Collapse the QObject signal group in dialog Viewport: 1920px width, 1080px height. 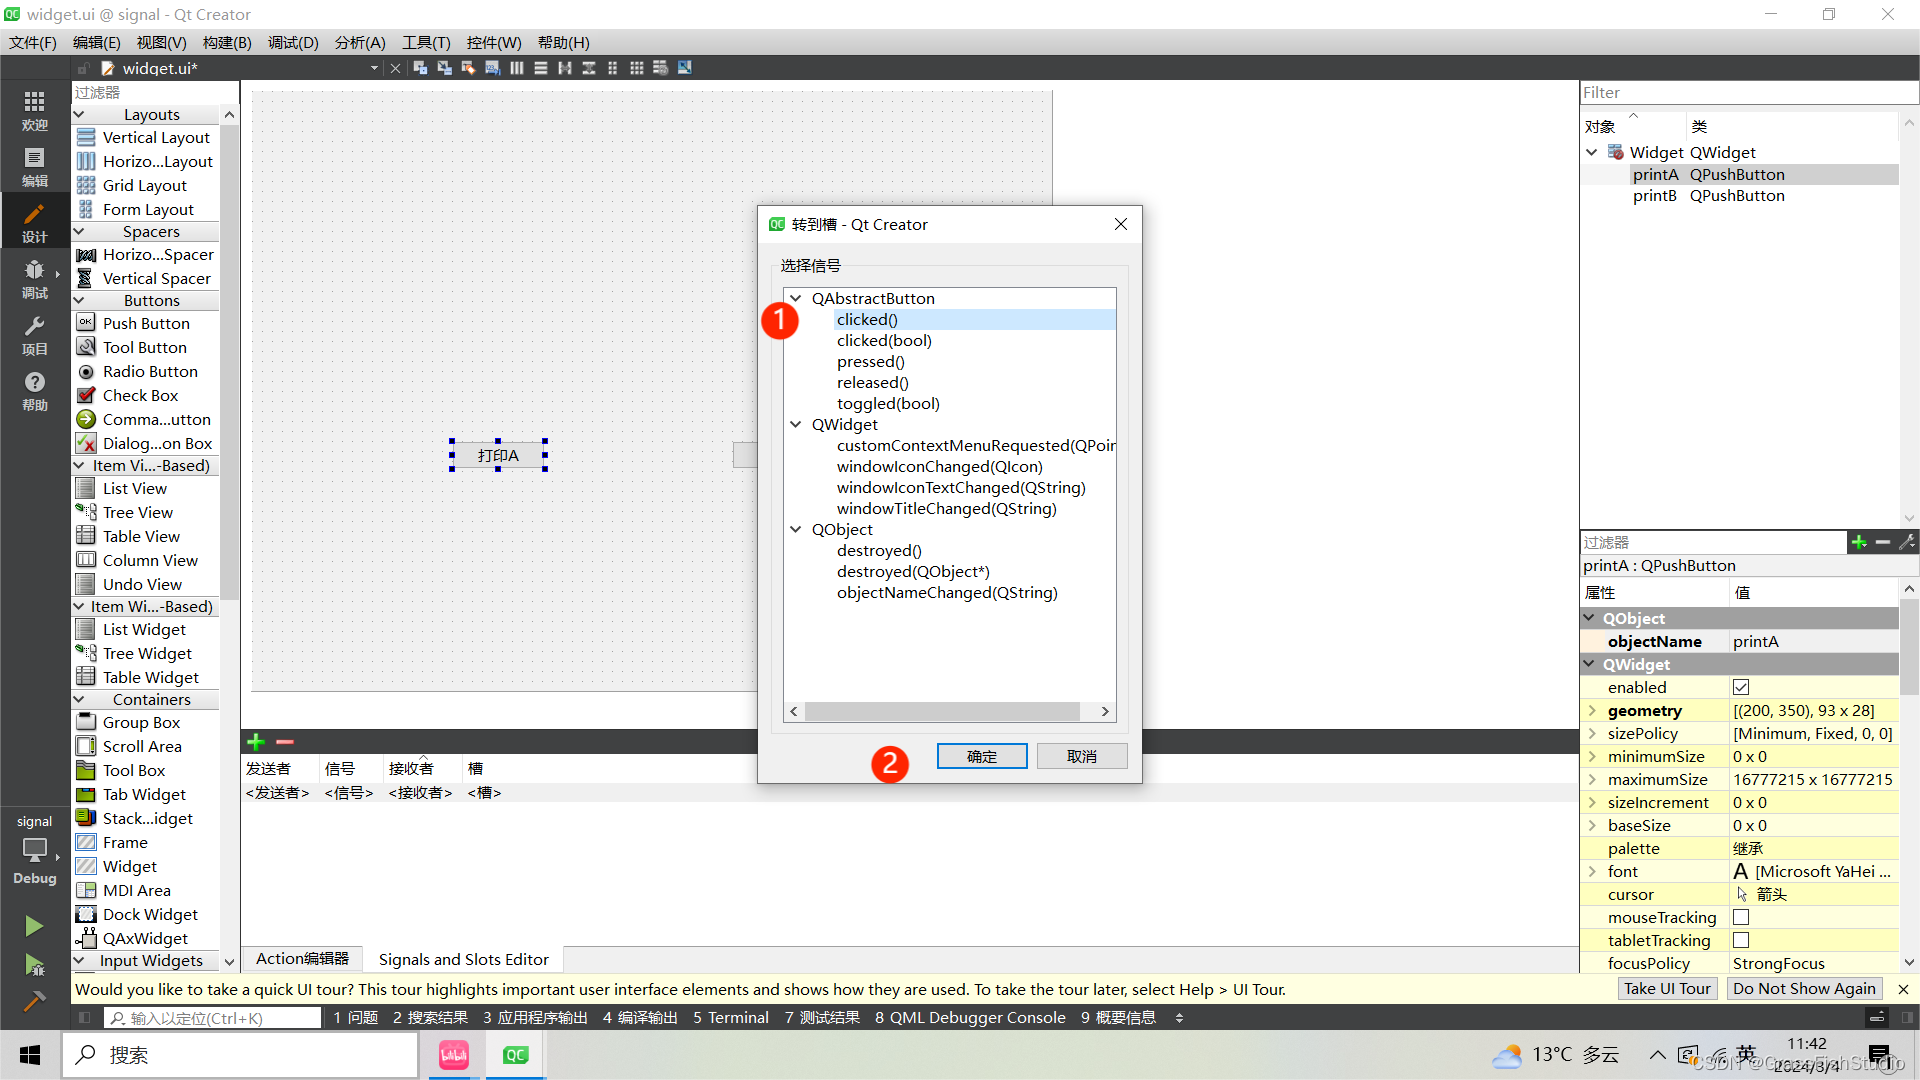[x=796, y=529]
